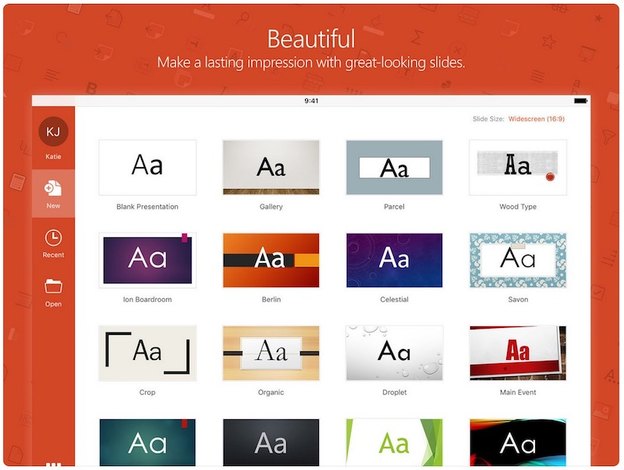Click the Open folder icon
The width and height of the screenshot is (624, 470).
(53, 286)
